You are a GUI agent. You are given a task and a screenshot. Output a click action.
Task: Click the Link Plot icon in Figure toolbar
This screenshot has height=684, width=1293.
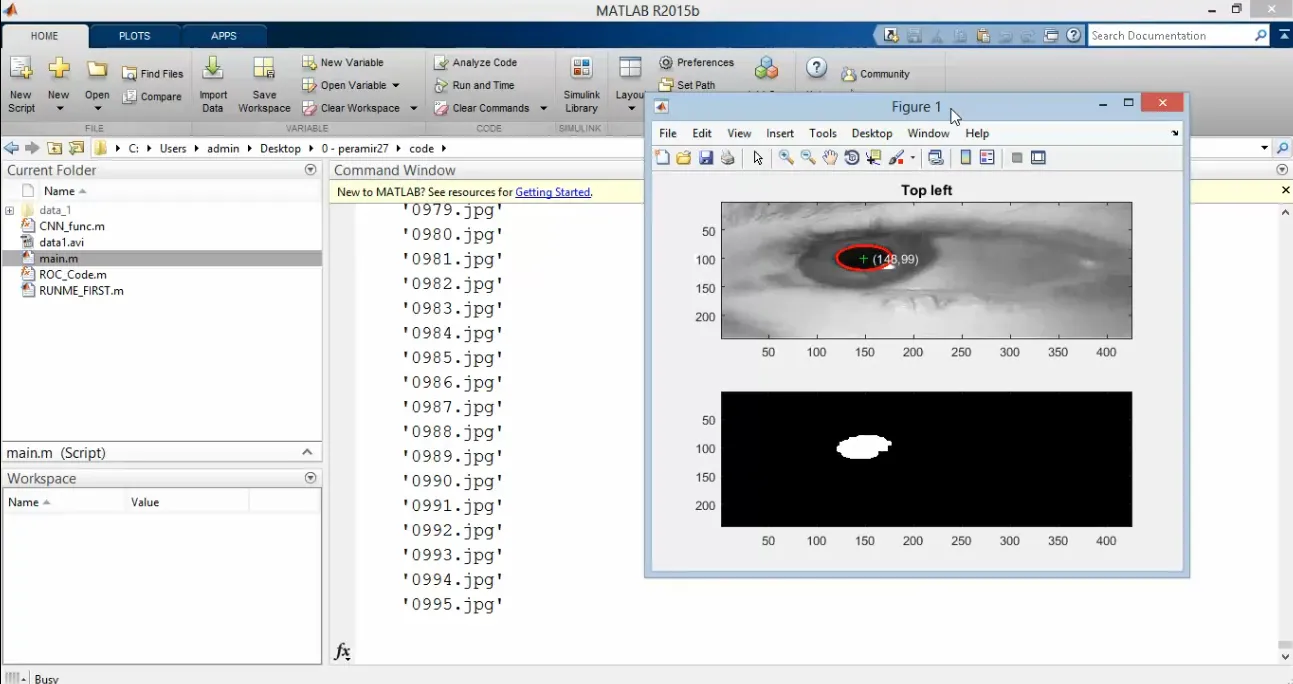[x=936, y=158]
